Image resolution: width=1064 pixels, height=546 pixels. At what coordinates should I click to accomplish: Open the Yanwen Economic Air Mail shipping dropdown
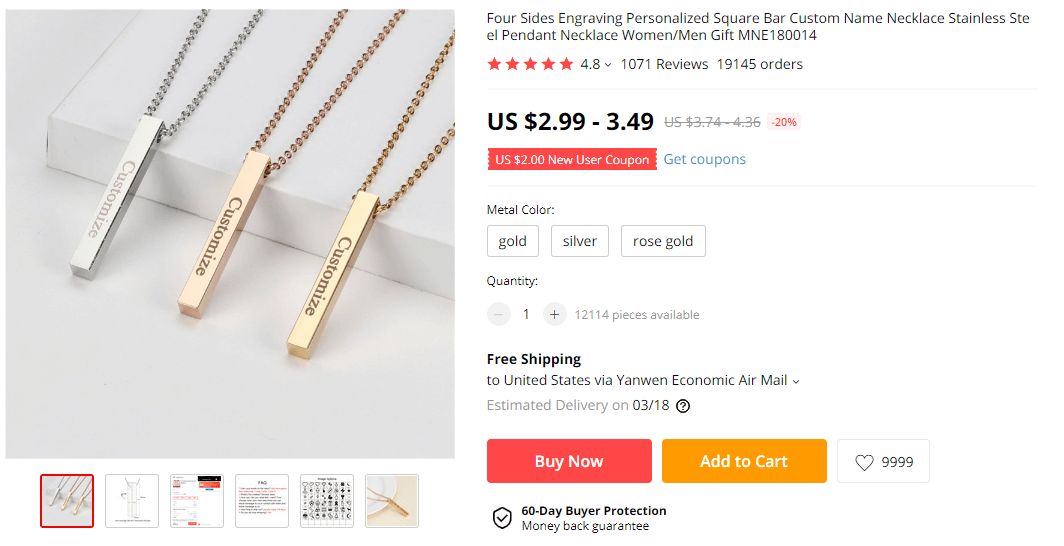tap(796, 381)
